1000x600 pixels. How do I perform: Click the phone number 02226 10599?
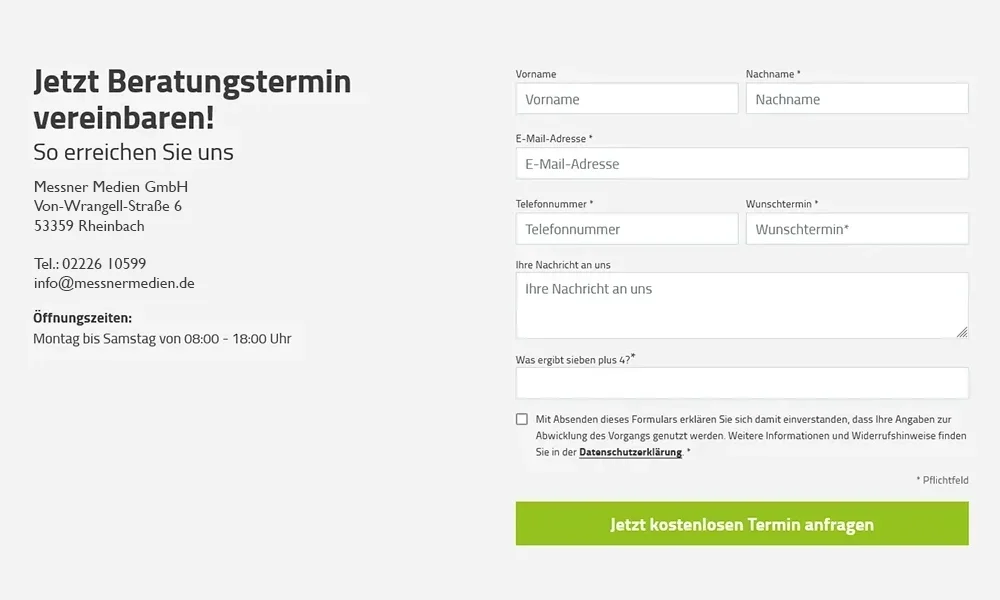(x=104, y=264)
